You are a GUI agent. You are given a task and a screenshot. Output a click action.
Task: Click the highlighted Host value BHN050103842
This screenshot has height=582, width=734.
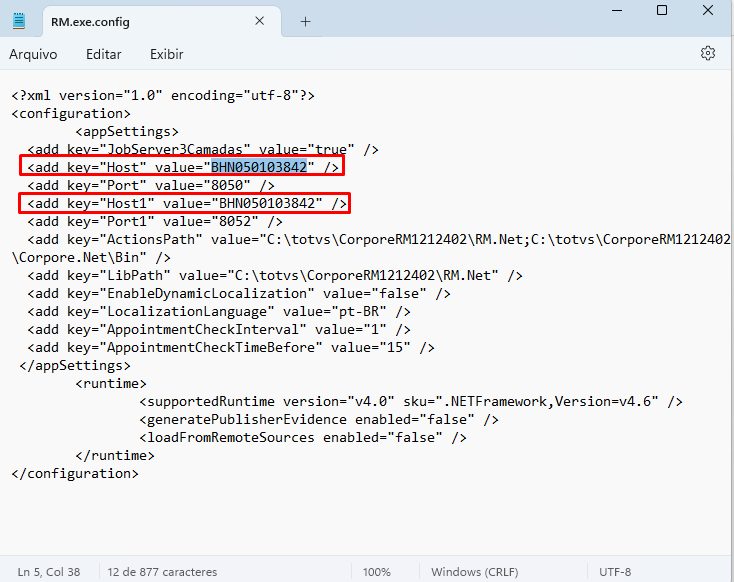(x=259, y=167)
